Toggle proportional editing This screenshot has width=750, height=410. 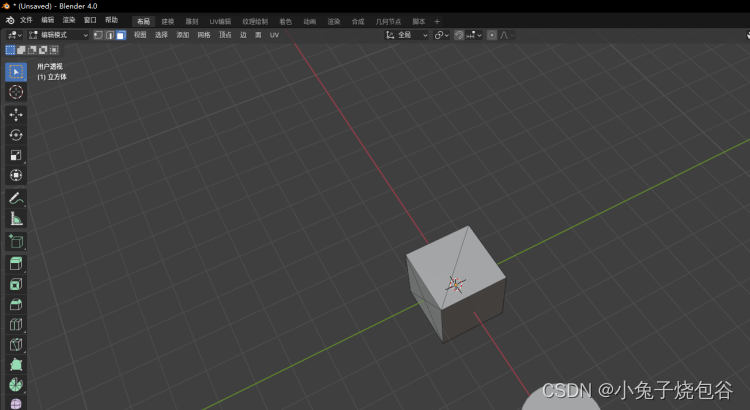(492, 35)
